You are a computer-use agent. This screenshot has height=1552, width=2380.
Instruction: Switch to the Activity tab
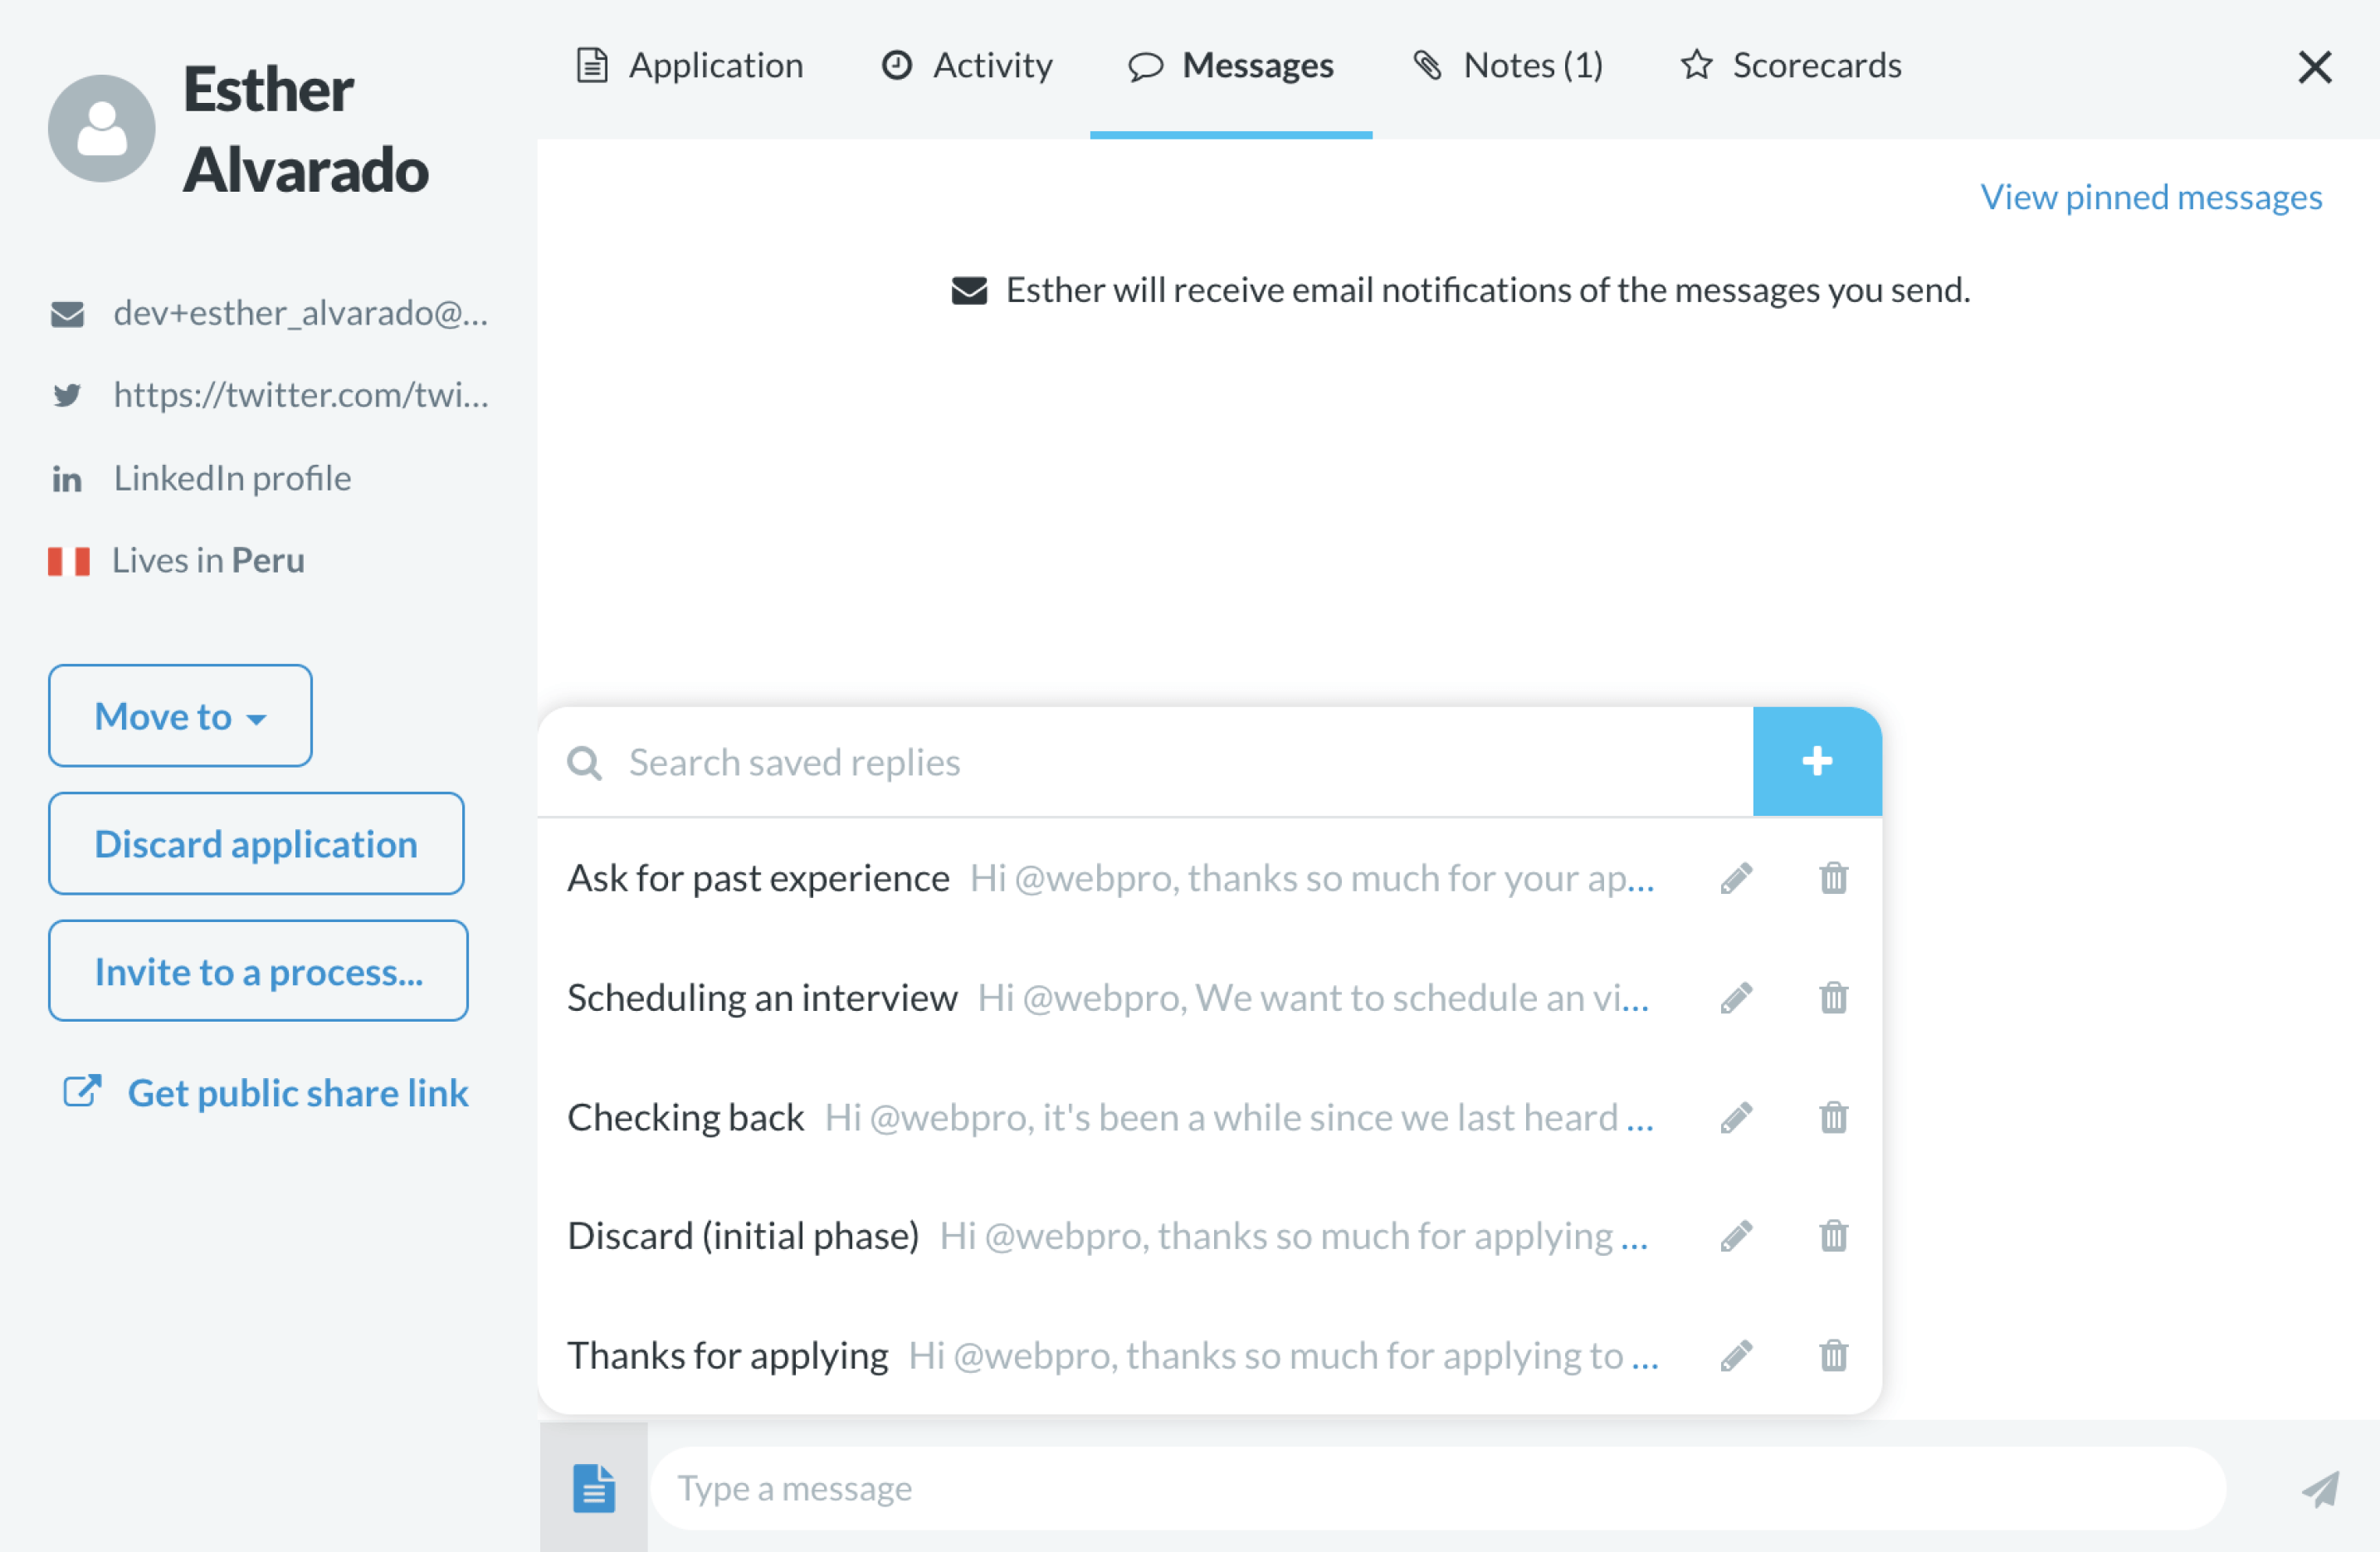tap(966, 66)
